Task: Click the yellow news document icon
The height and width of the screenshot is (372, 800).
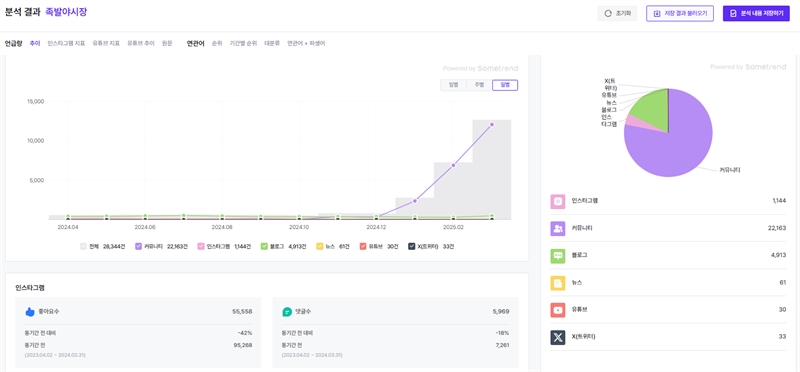Action: tap(558, 283)
